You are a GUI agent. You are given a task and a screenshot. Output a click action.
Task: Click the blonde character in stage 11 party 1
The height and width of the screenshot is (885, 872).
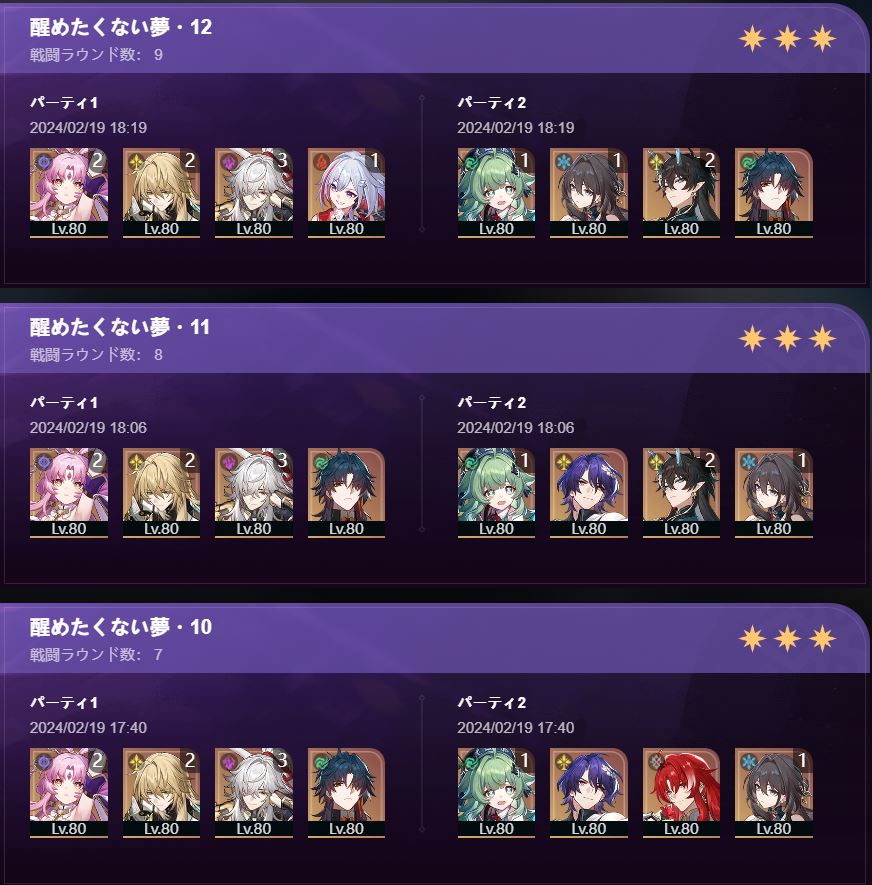(x=161, y=493)
